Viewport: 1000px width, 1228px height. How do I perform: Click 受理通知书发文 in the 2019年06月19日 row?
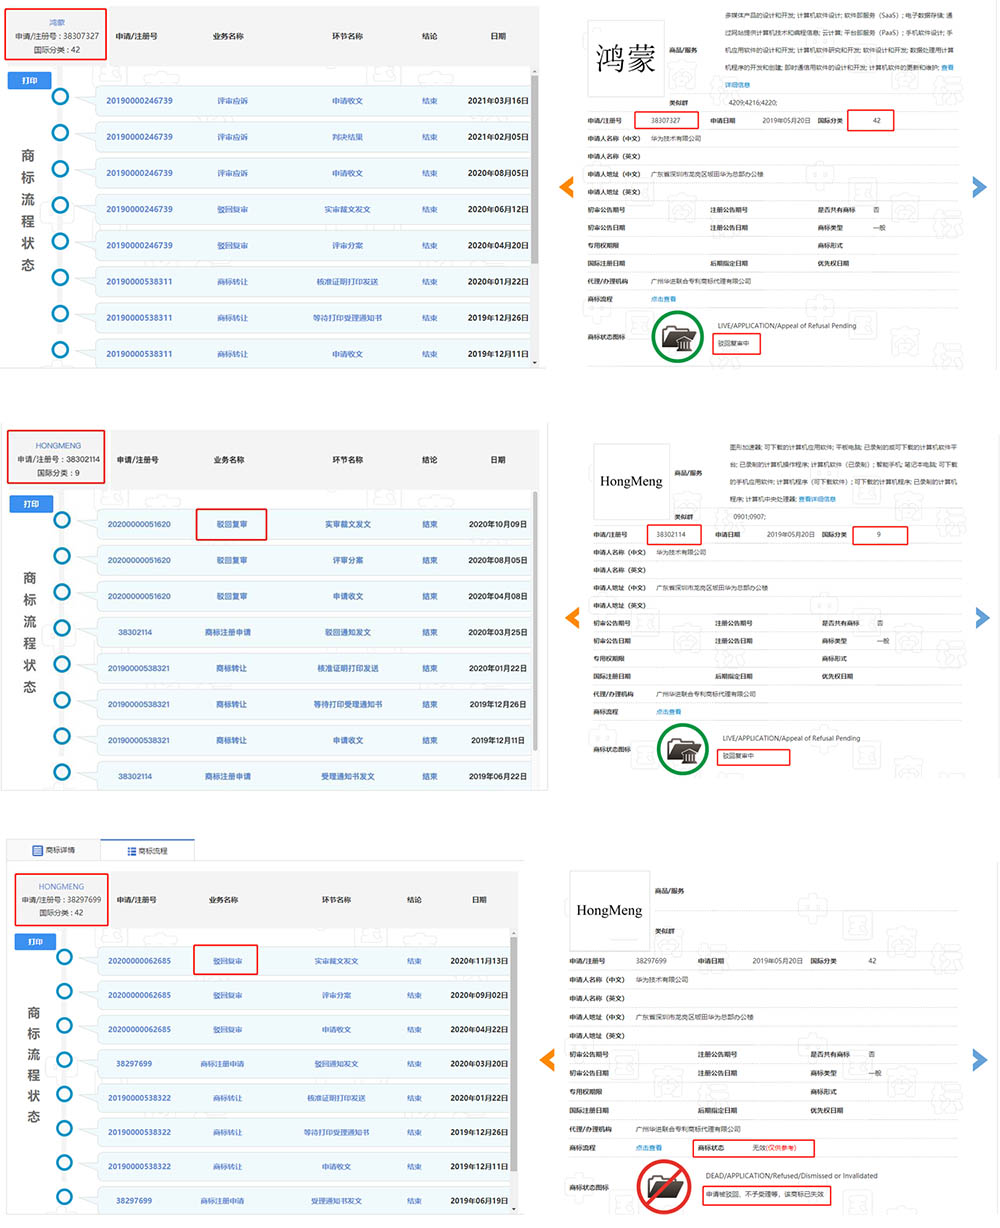[337, 1200]
